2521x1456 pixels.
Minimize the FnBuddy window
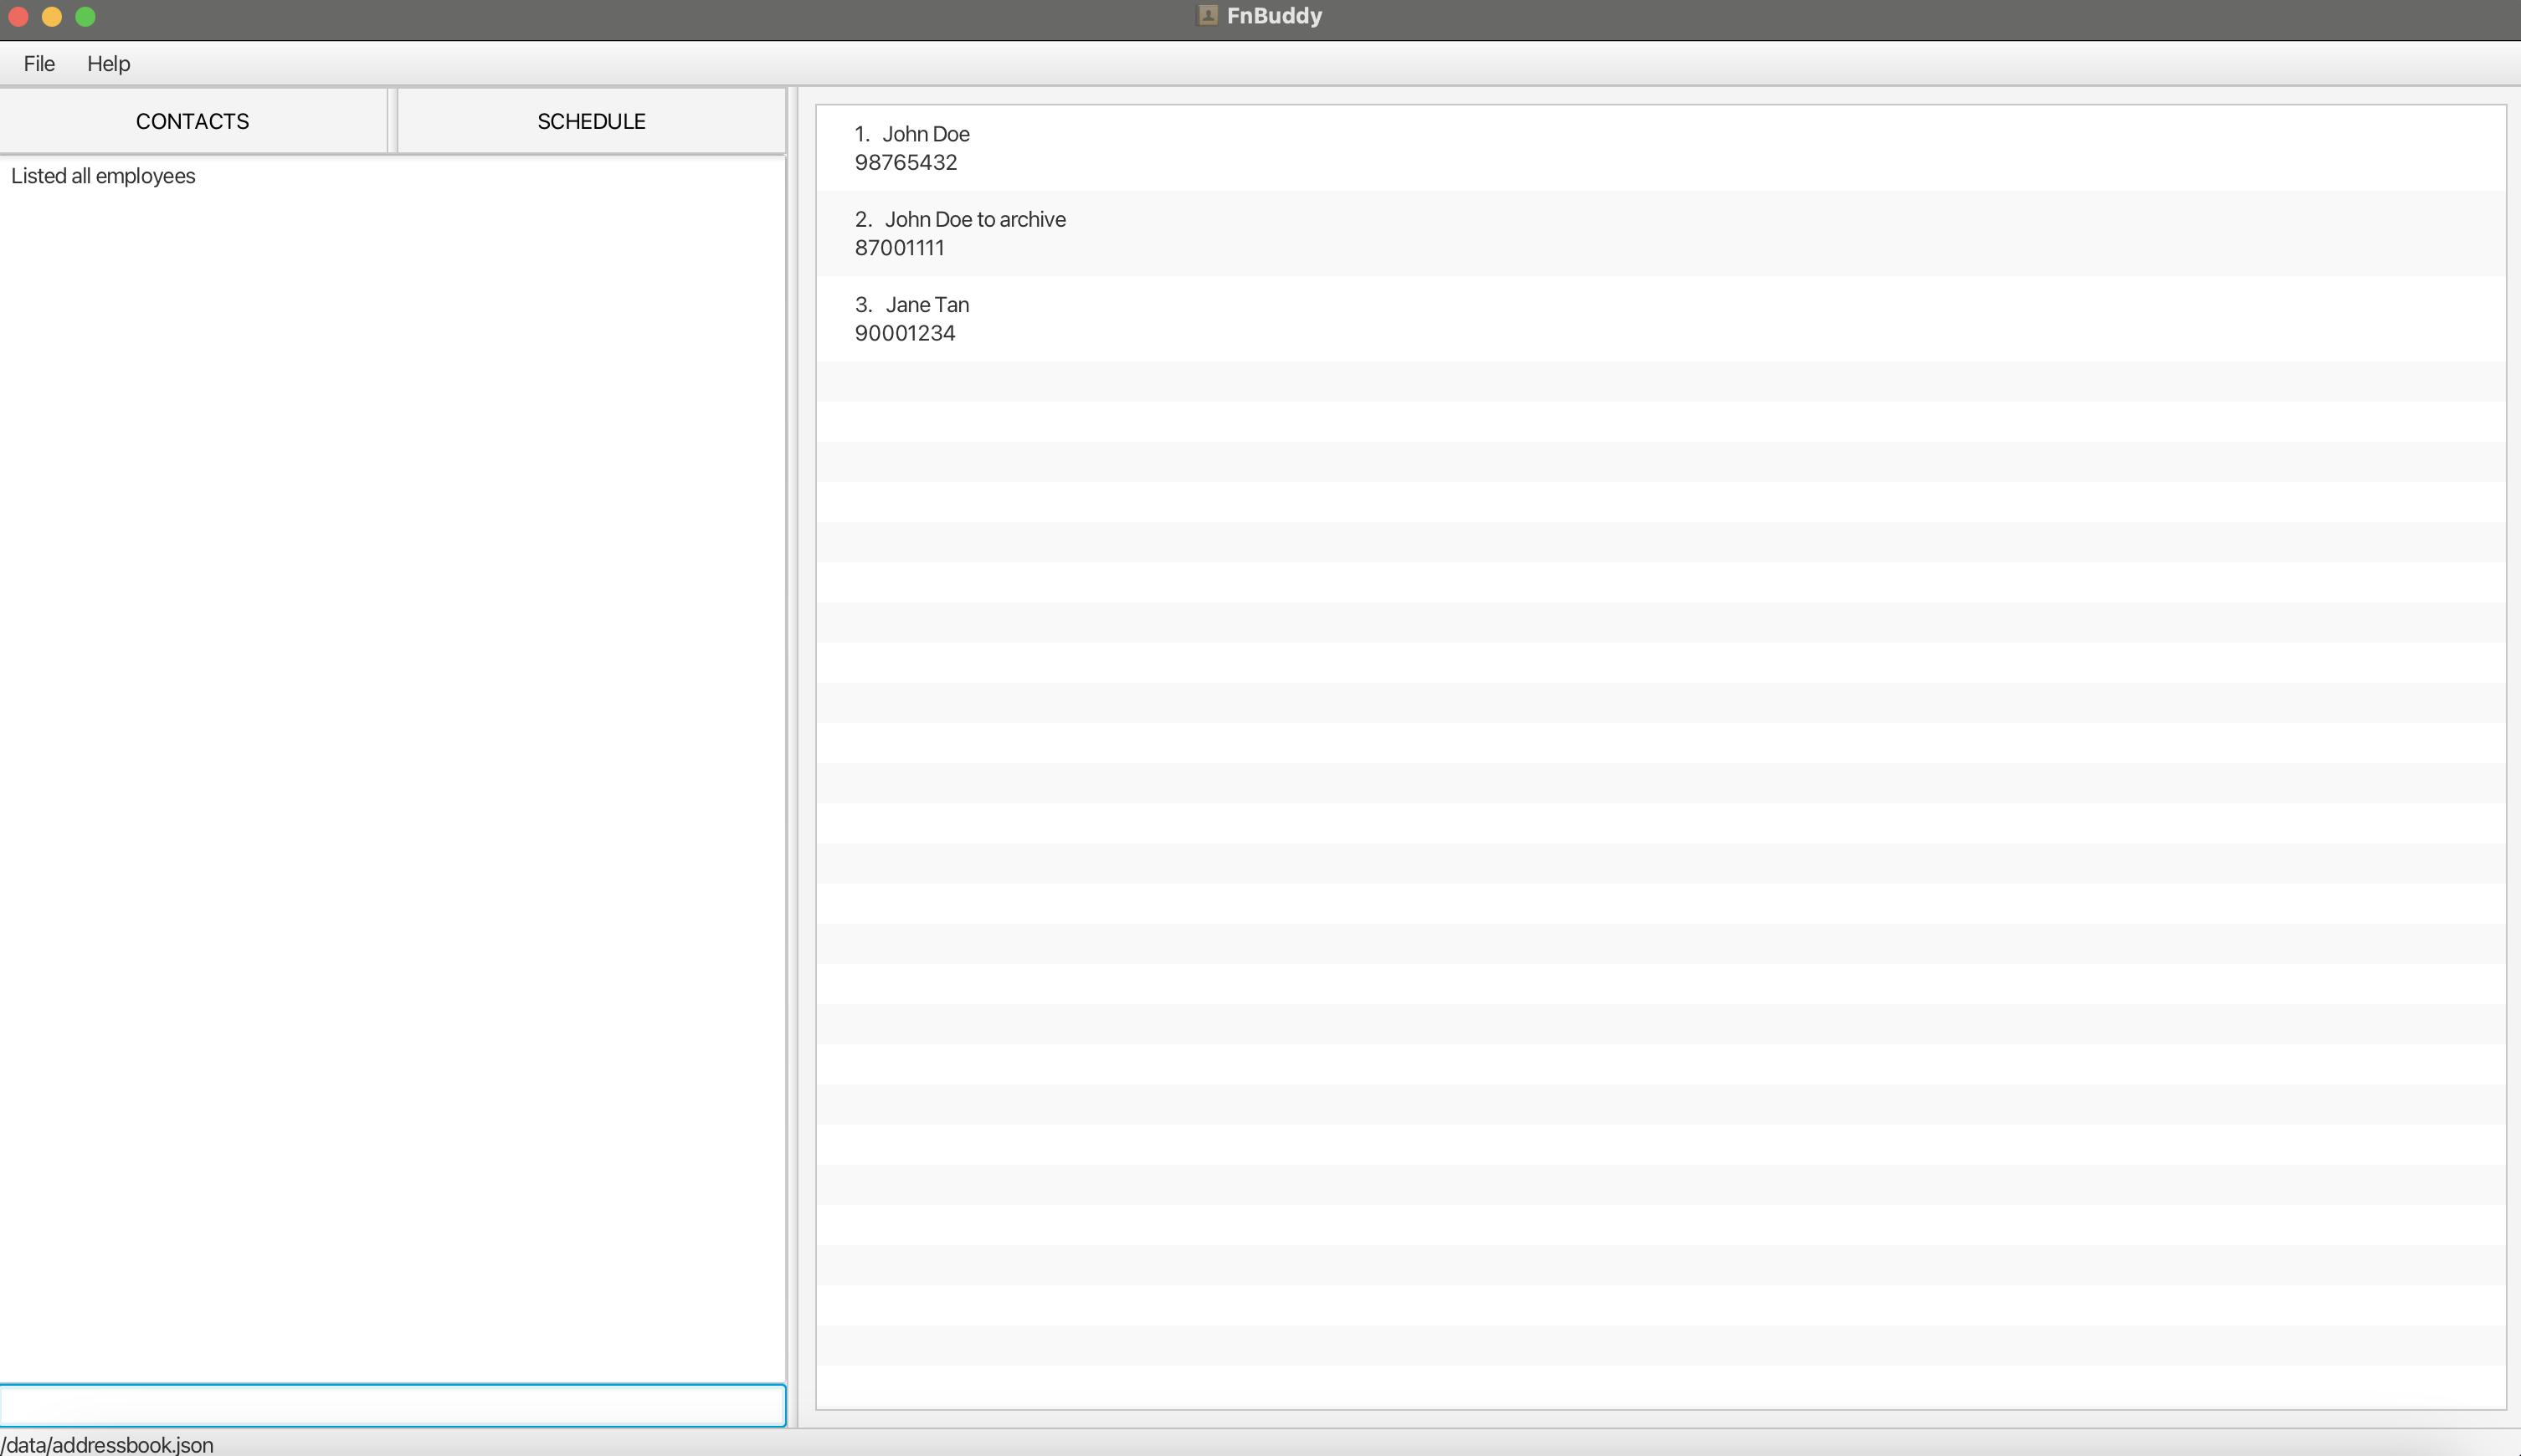pos(52,16)
